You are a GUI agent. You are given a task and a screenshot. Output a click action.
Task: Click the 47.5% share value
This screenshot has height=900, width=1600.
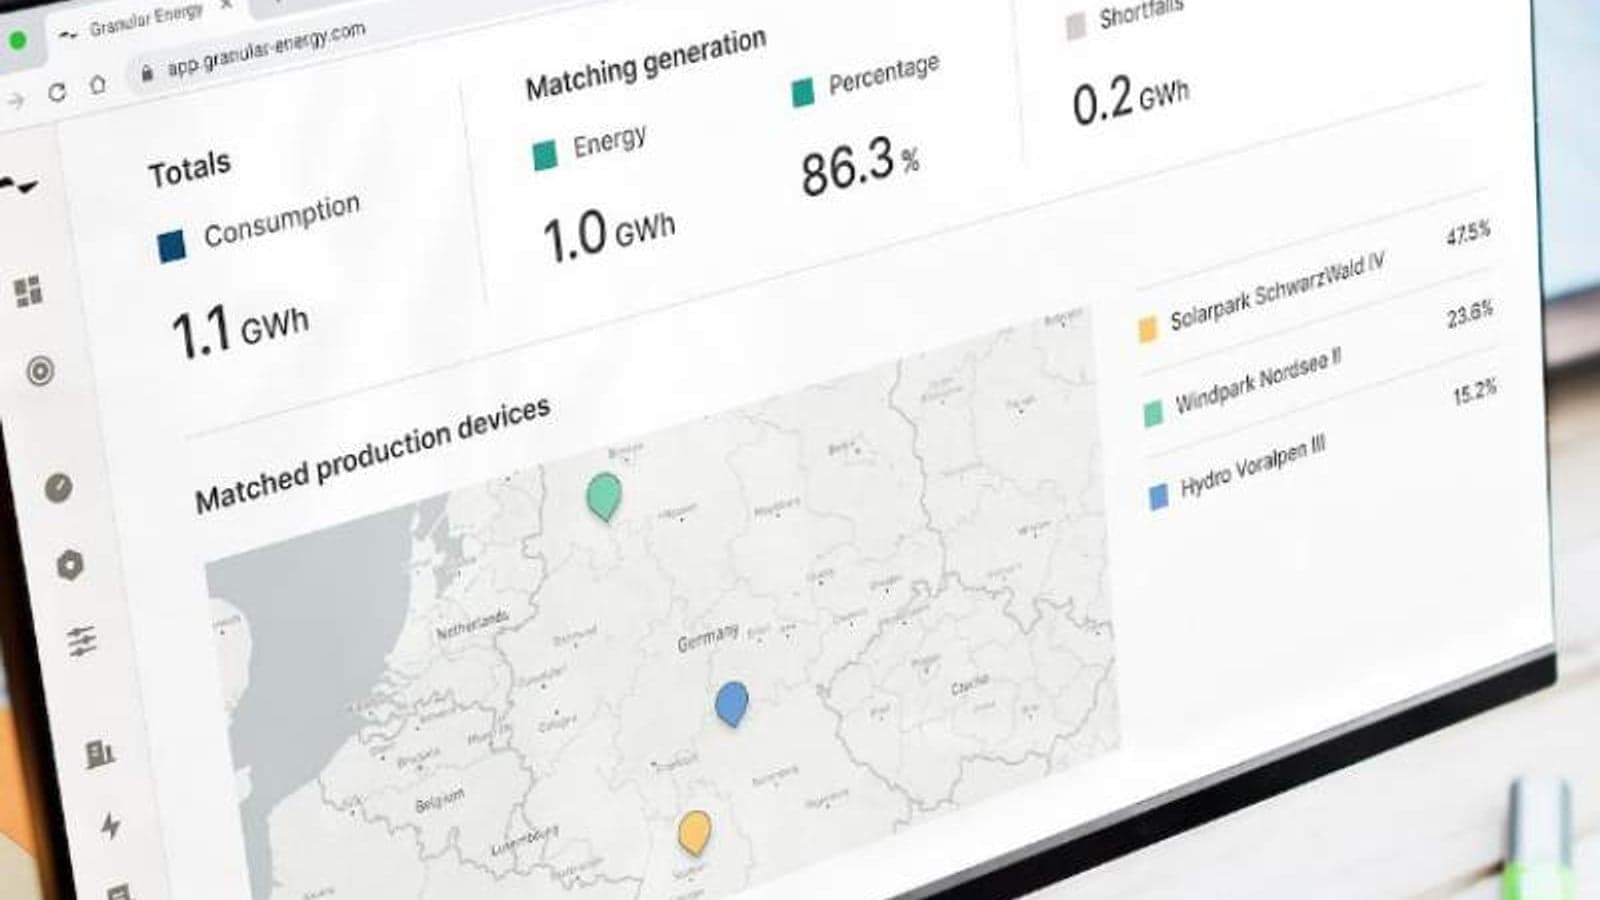(x=1468, y=234)
